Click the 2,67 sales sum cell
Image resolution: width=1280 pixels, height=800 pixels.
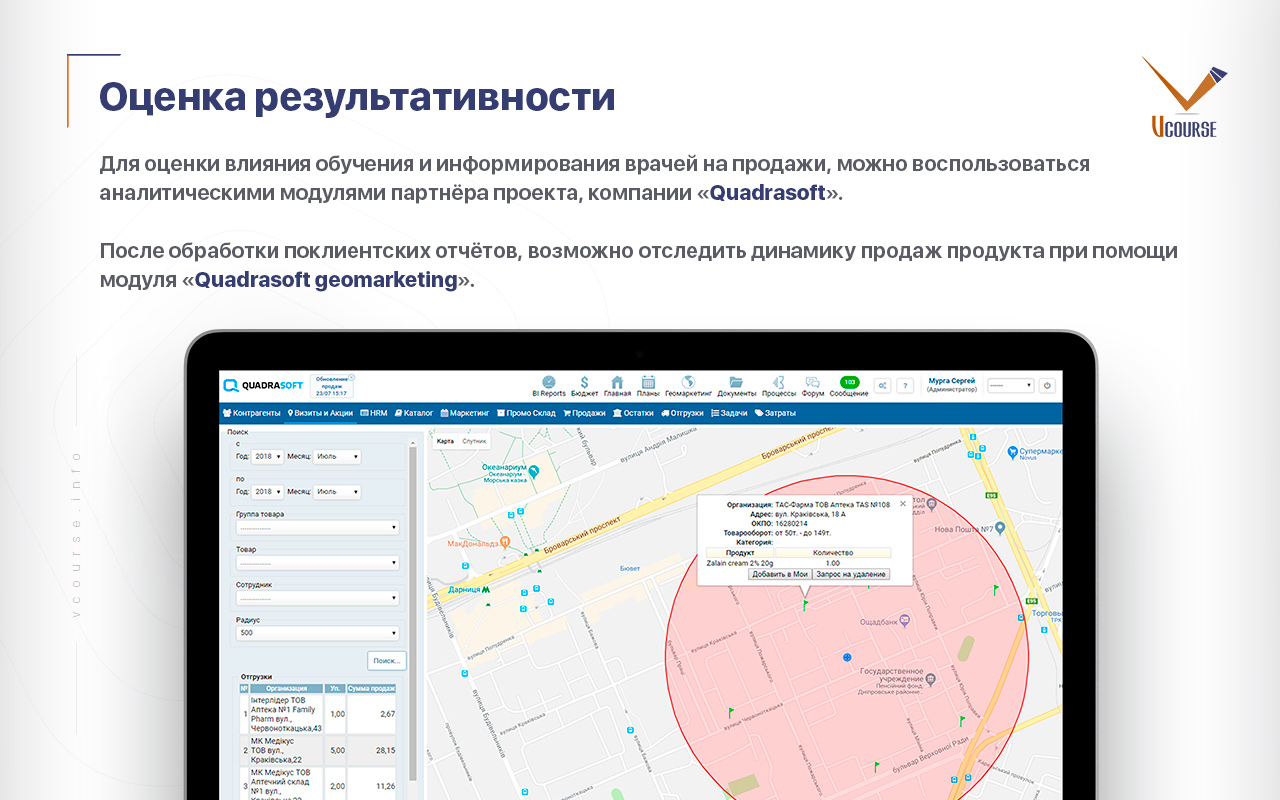372,714
